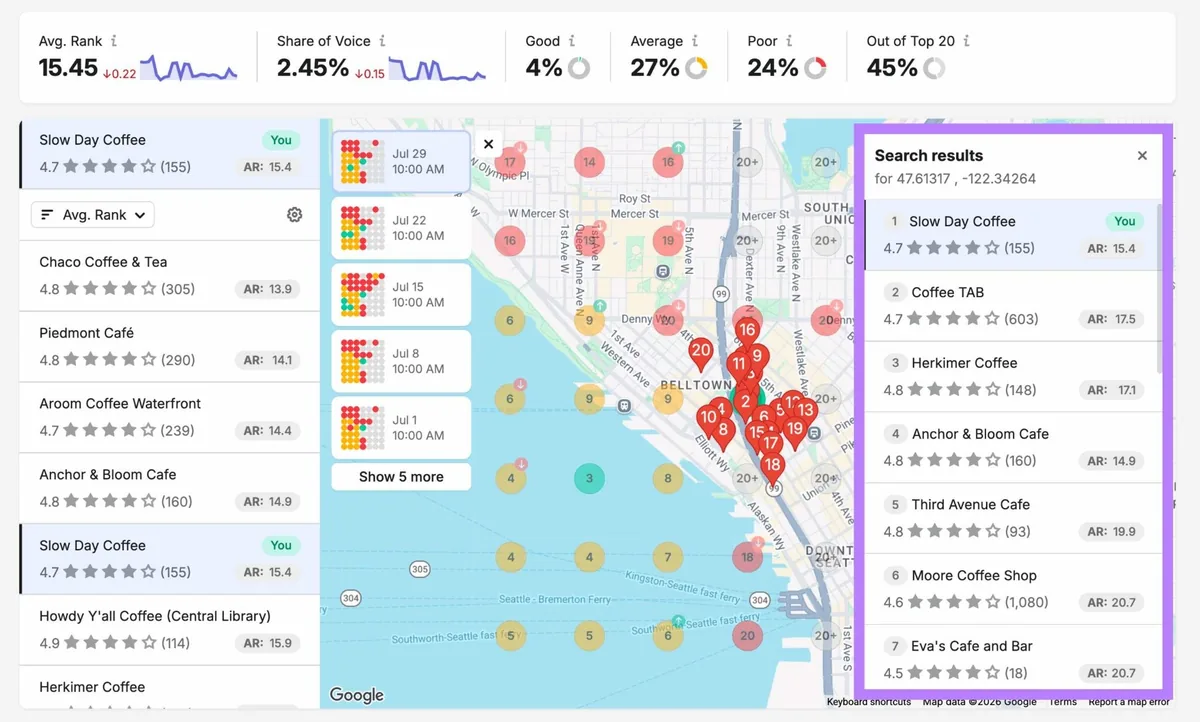1200x722 pixels.
Task: Open the Google logo on the map
Action: click(x=357, y=695)
